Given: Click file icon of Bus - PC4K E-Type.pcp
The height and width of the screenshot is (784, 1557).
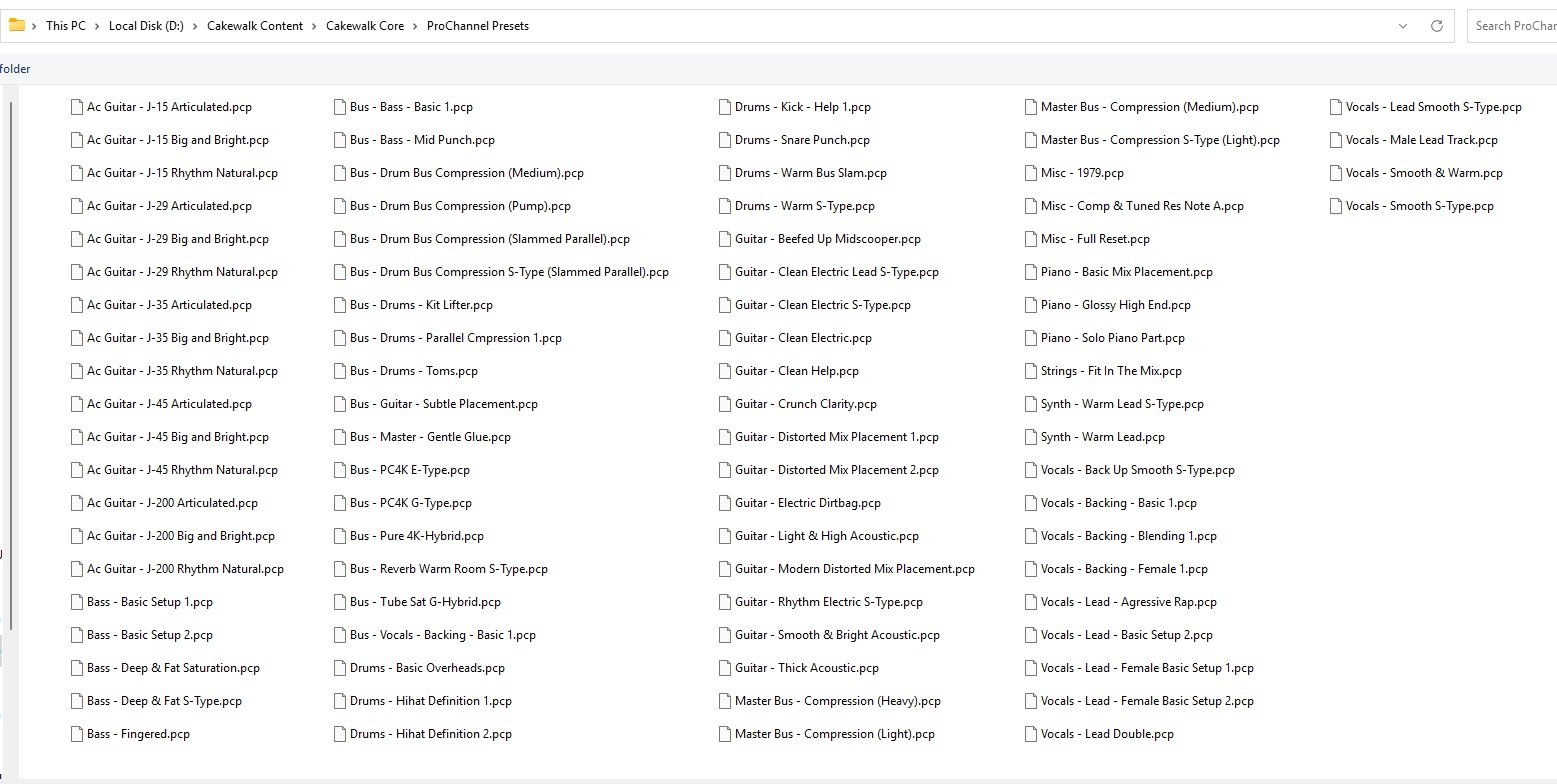Looking at the screenshot, I should click(340, 470).
